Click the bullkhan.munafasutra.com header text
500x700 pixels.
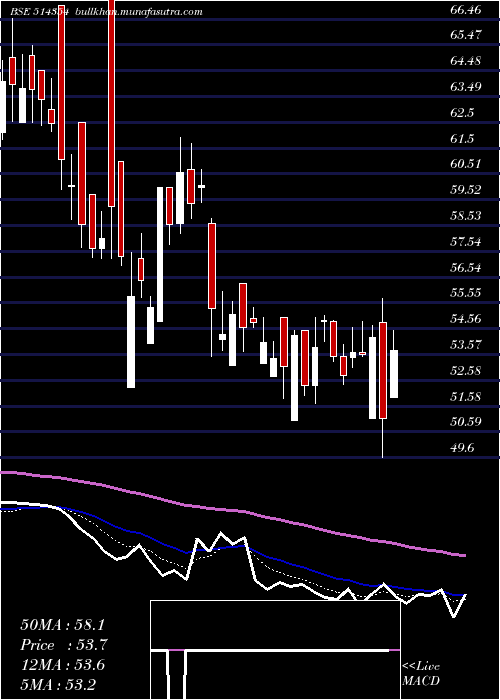pos(137,12)
